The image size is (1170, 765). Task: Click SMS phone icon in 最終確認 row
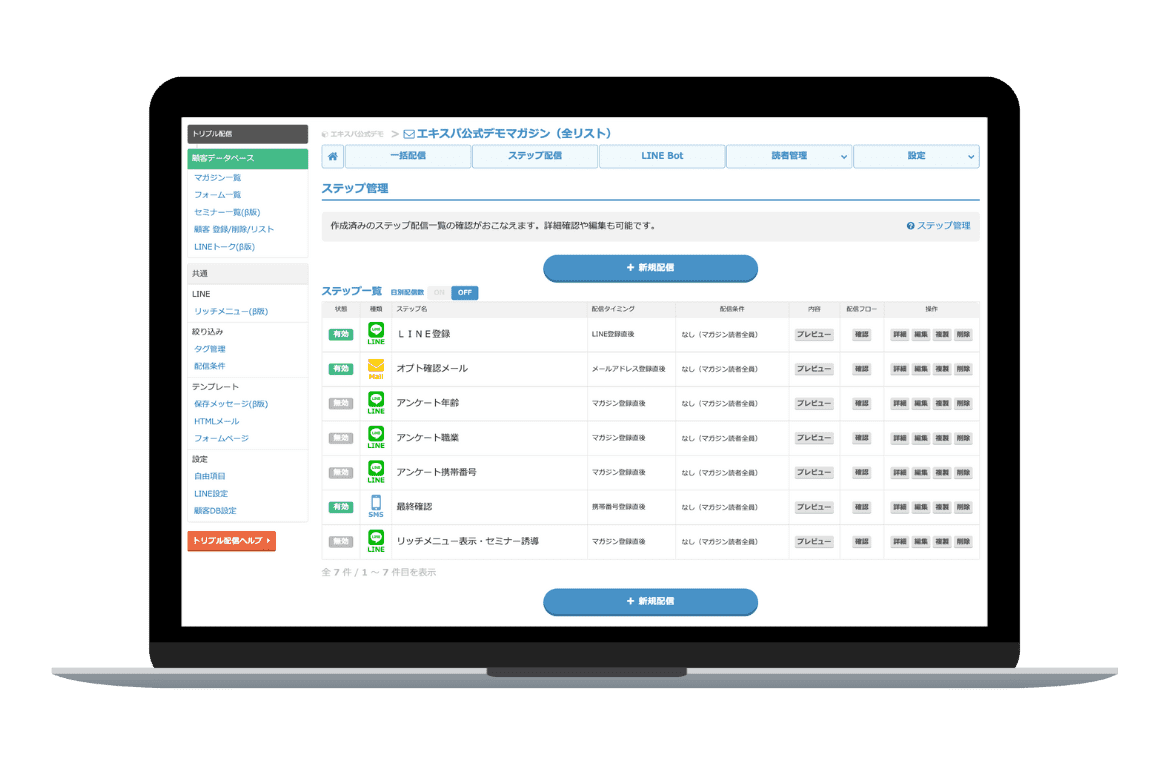coord(376,506)
